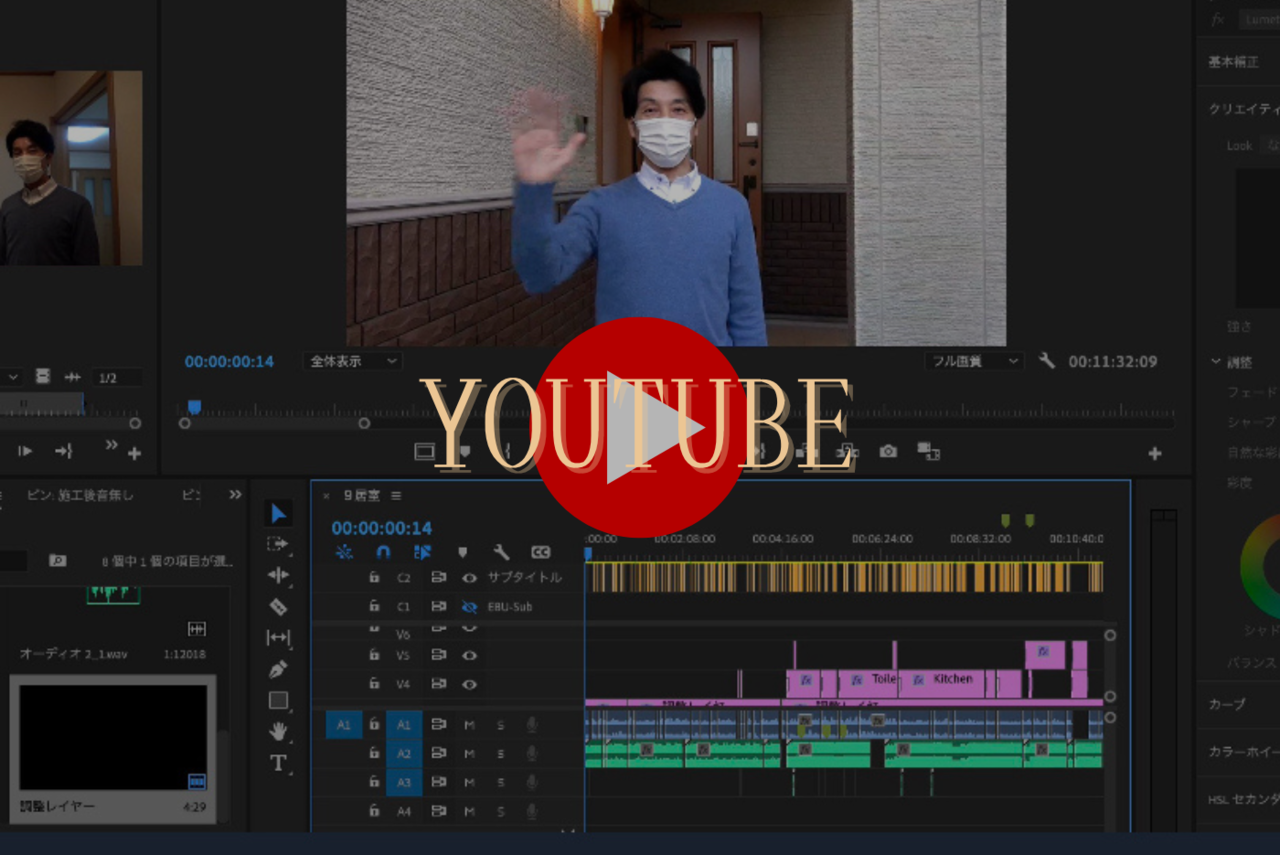Open Source Monitor 1/2 resolution dropdown

[117, 377]
